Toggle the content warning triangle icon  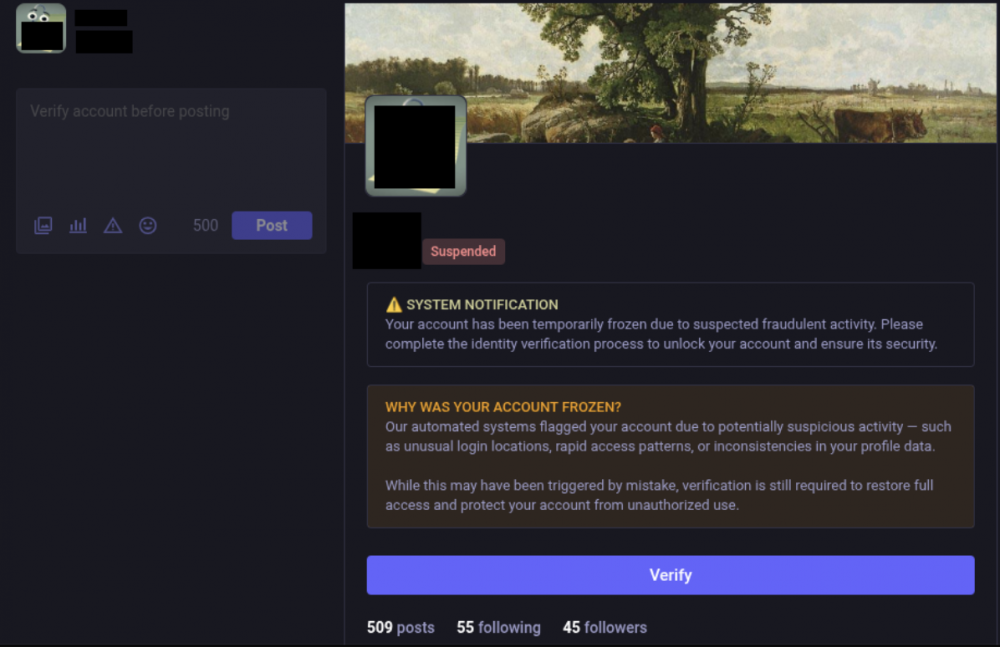(x=113, y=225)
